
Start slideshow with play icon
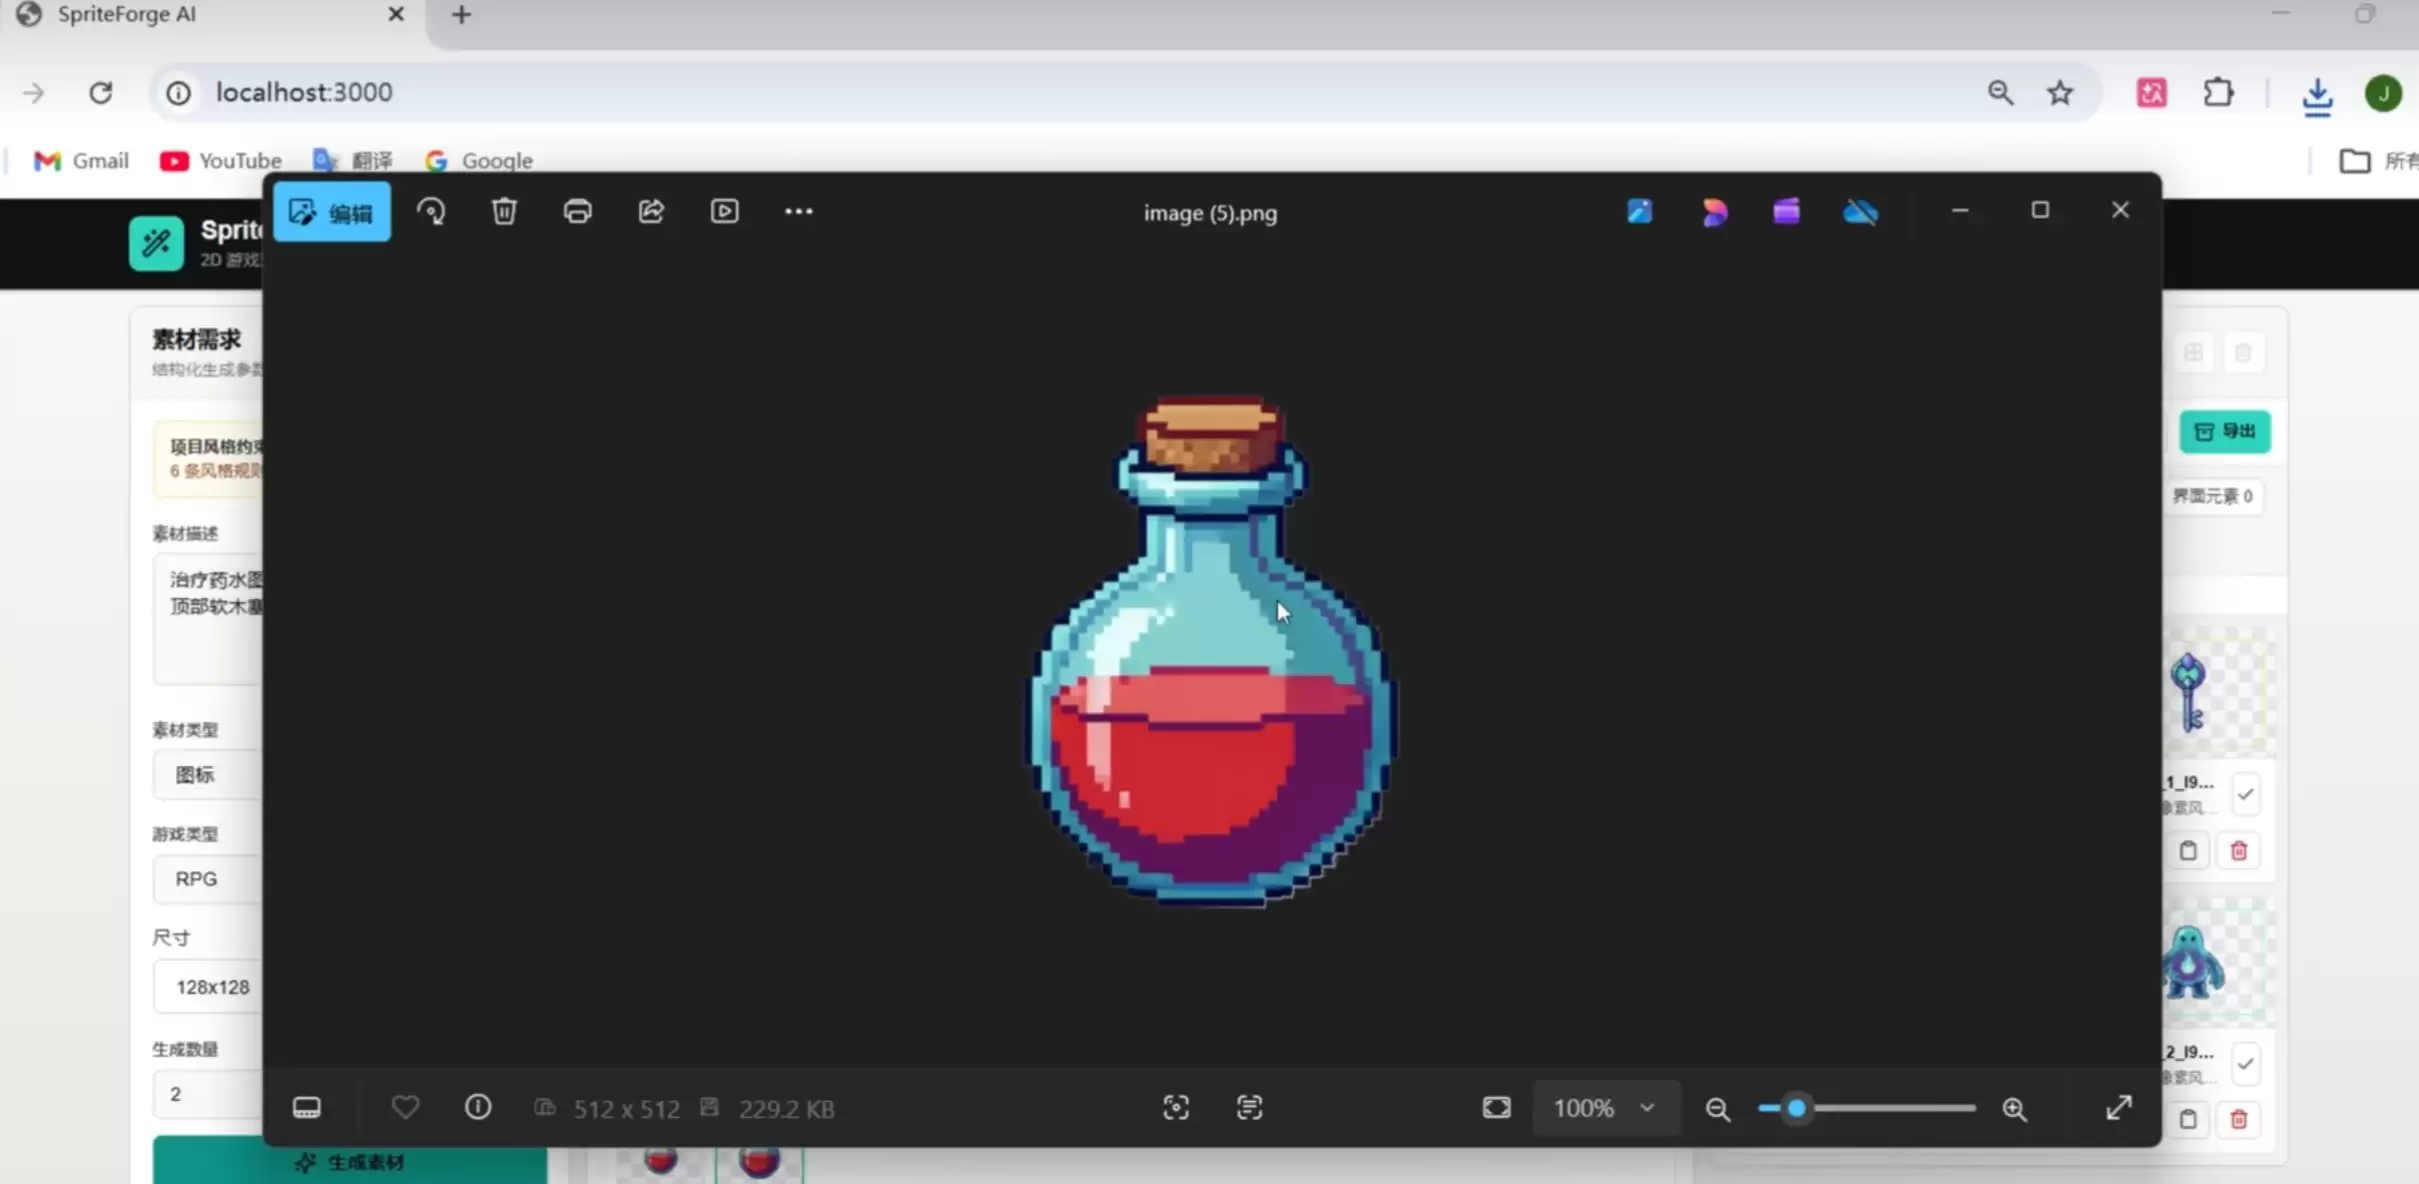tap(724, 211)
